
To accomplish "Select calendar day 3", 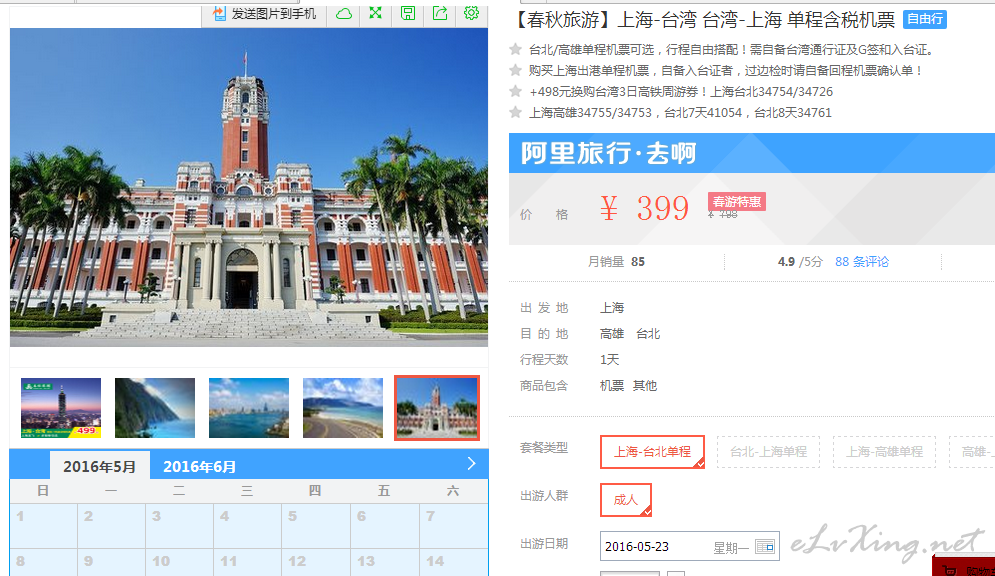I will pos(180,526).
